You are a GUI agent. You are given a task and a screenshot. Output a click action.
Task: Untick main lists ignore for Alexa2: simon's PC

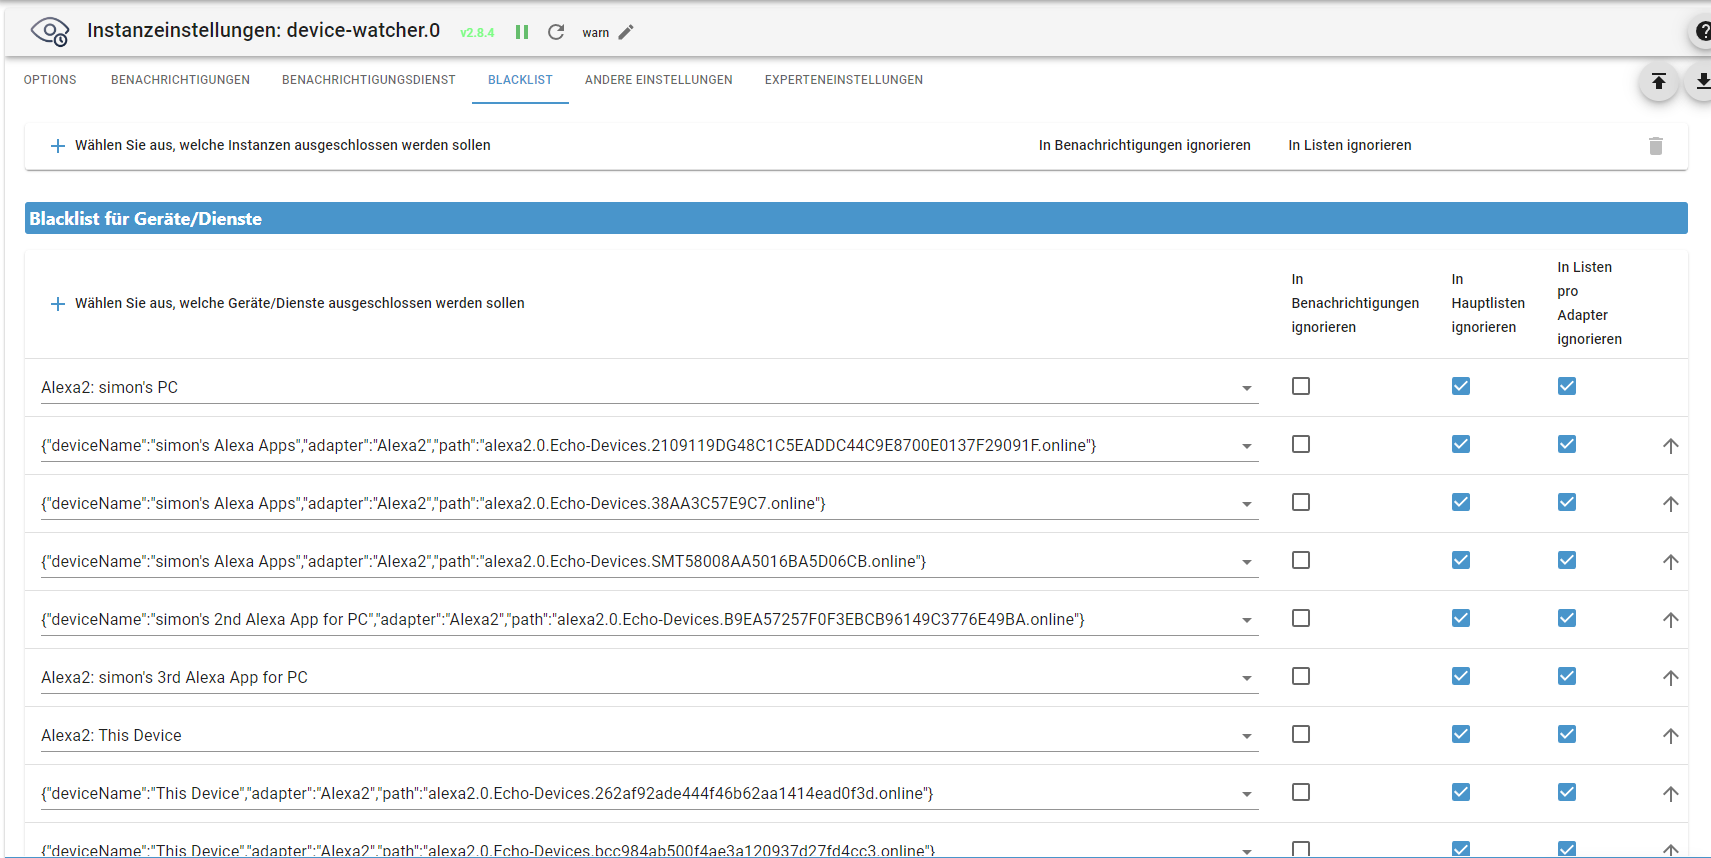(1461, 386)
